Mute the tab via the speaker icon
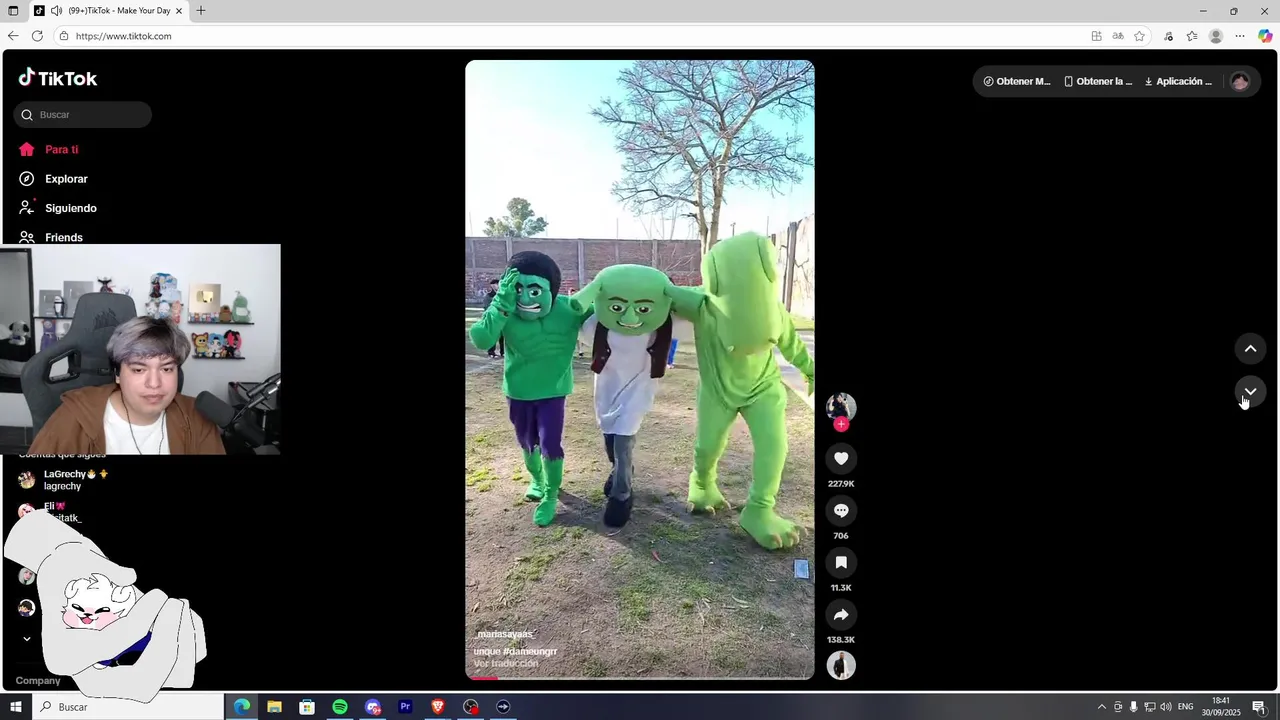The image size is (1280, 720). [56, 10]
